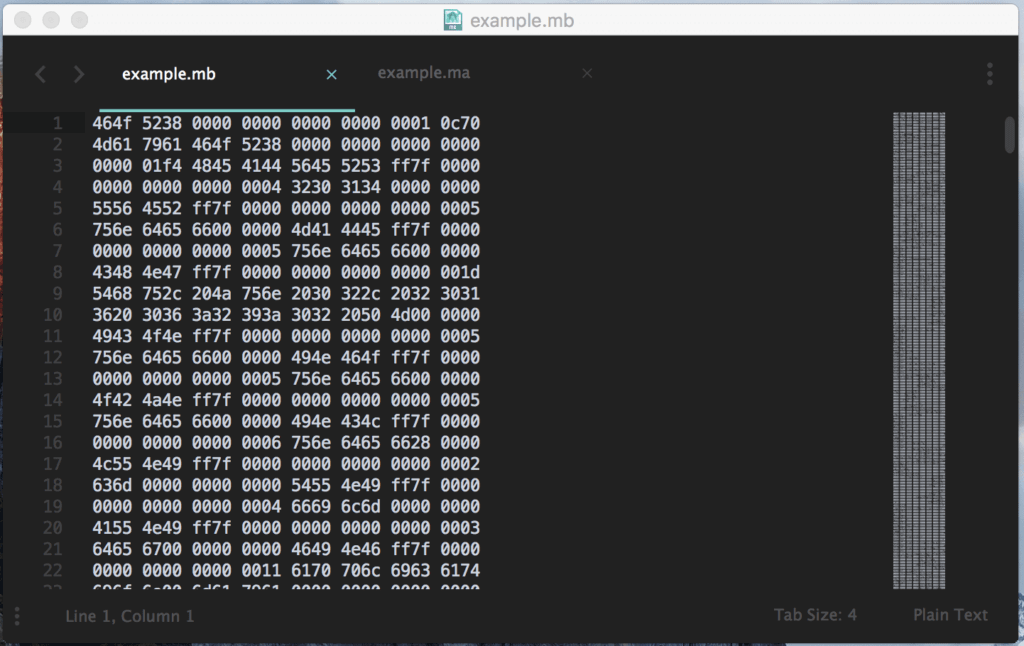This screenshot has width=1024, height=646.
Task: Click hex value 464f on line 12
Action: (360, 357)
